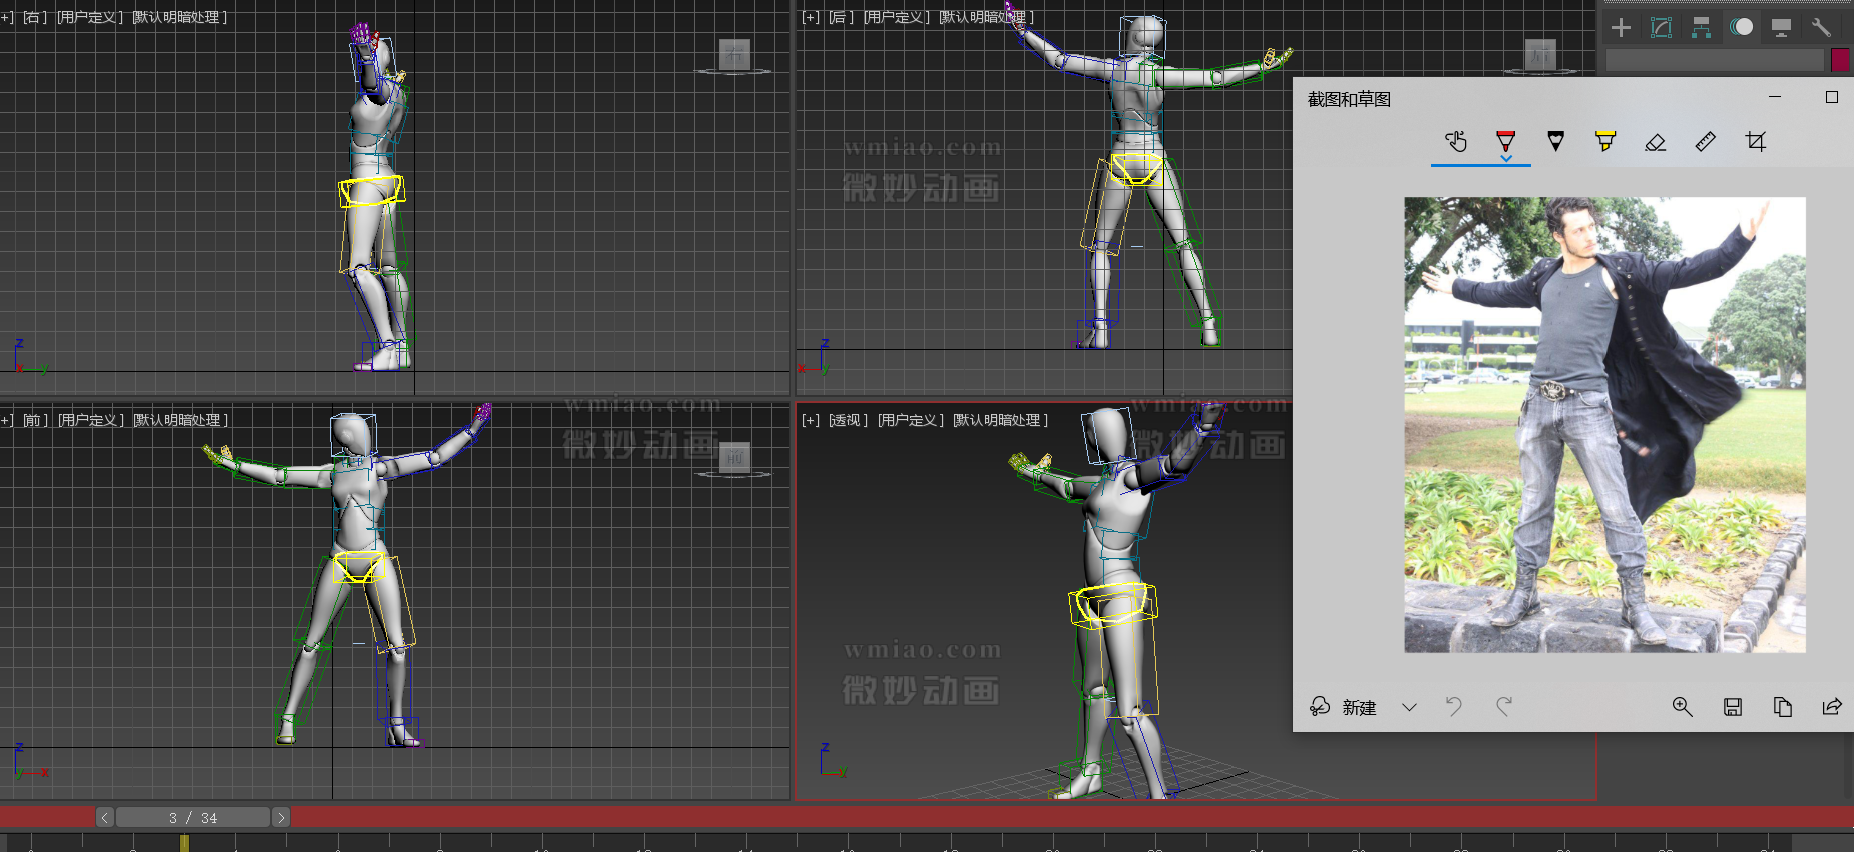Open the 透视 perspective viewport label menu
1854x852 pixels.
click(845, 421)
